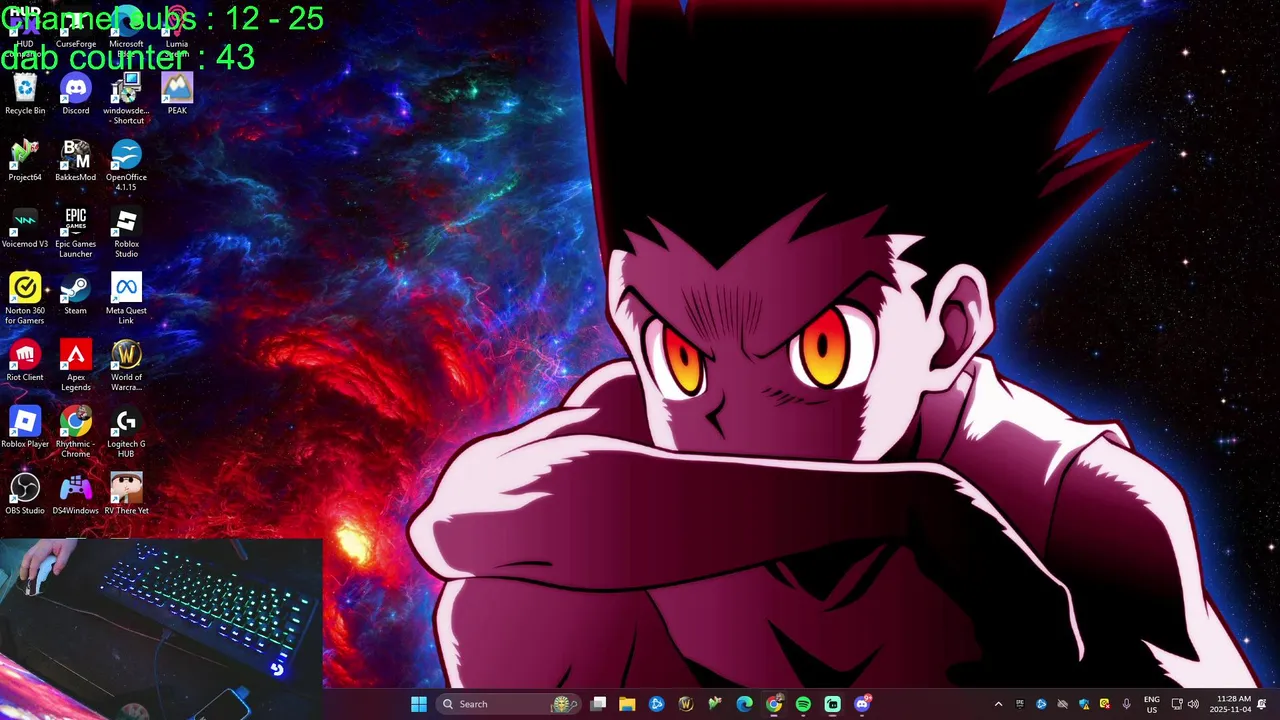Open Task View on the taskbar
1280x720 pixels.
(598, 704)
